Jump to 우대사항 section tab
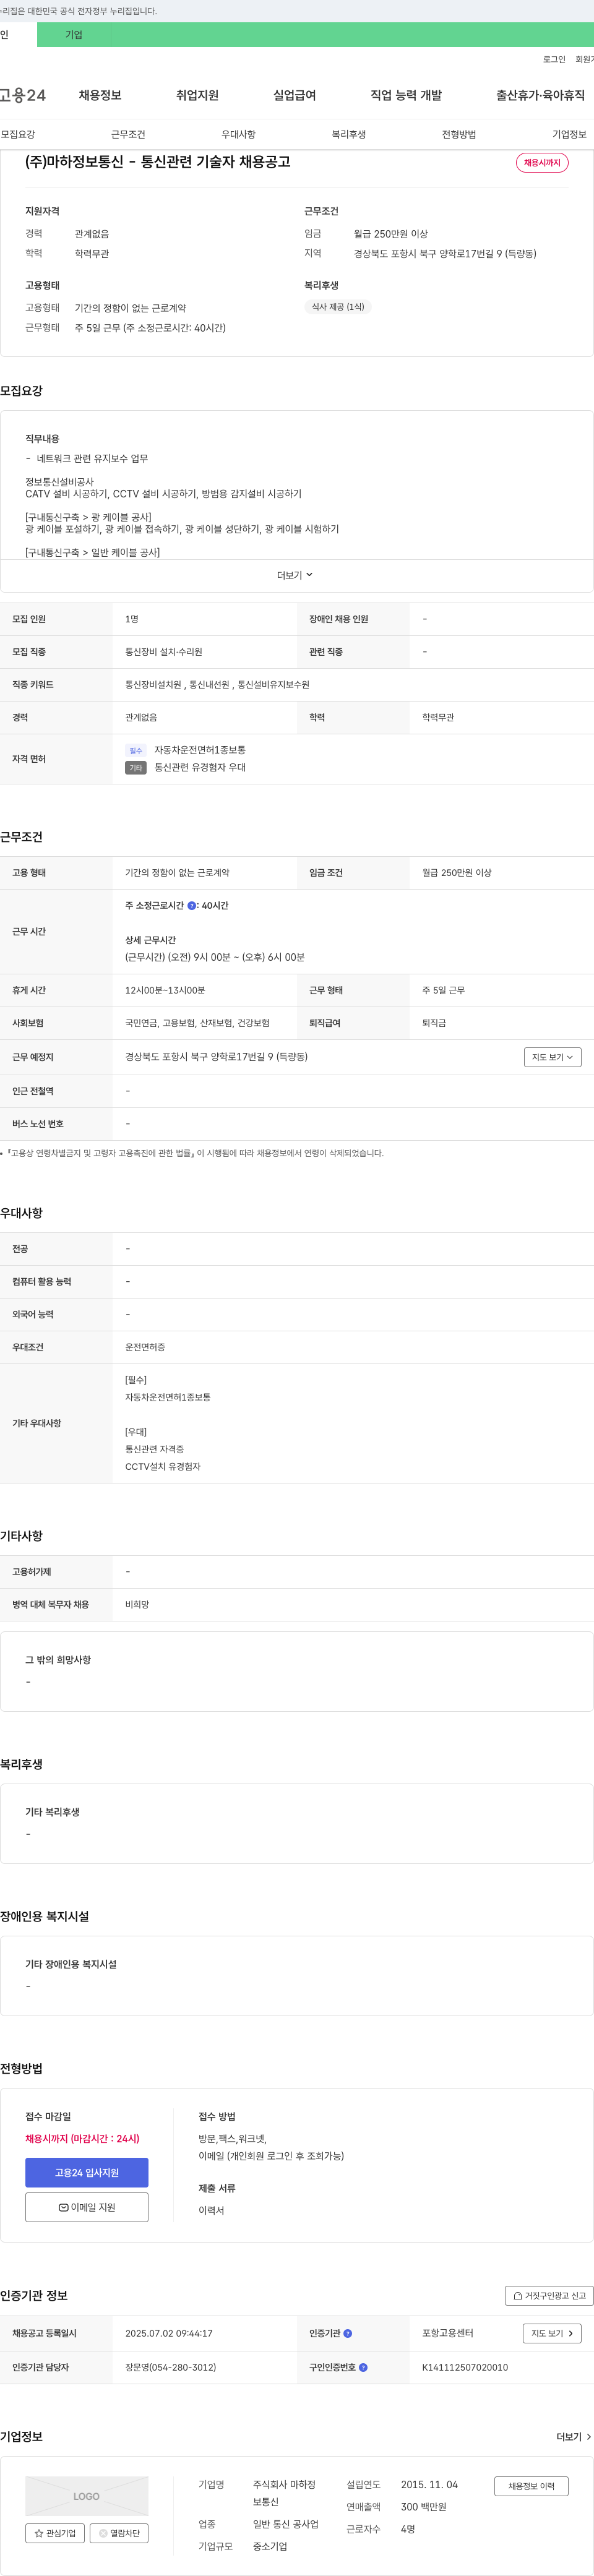Viewport: 594px width, 2576px height. [238, 134]
